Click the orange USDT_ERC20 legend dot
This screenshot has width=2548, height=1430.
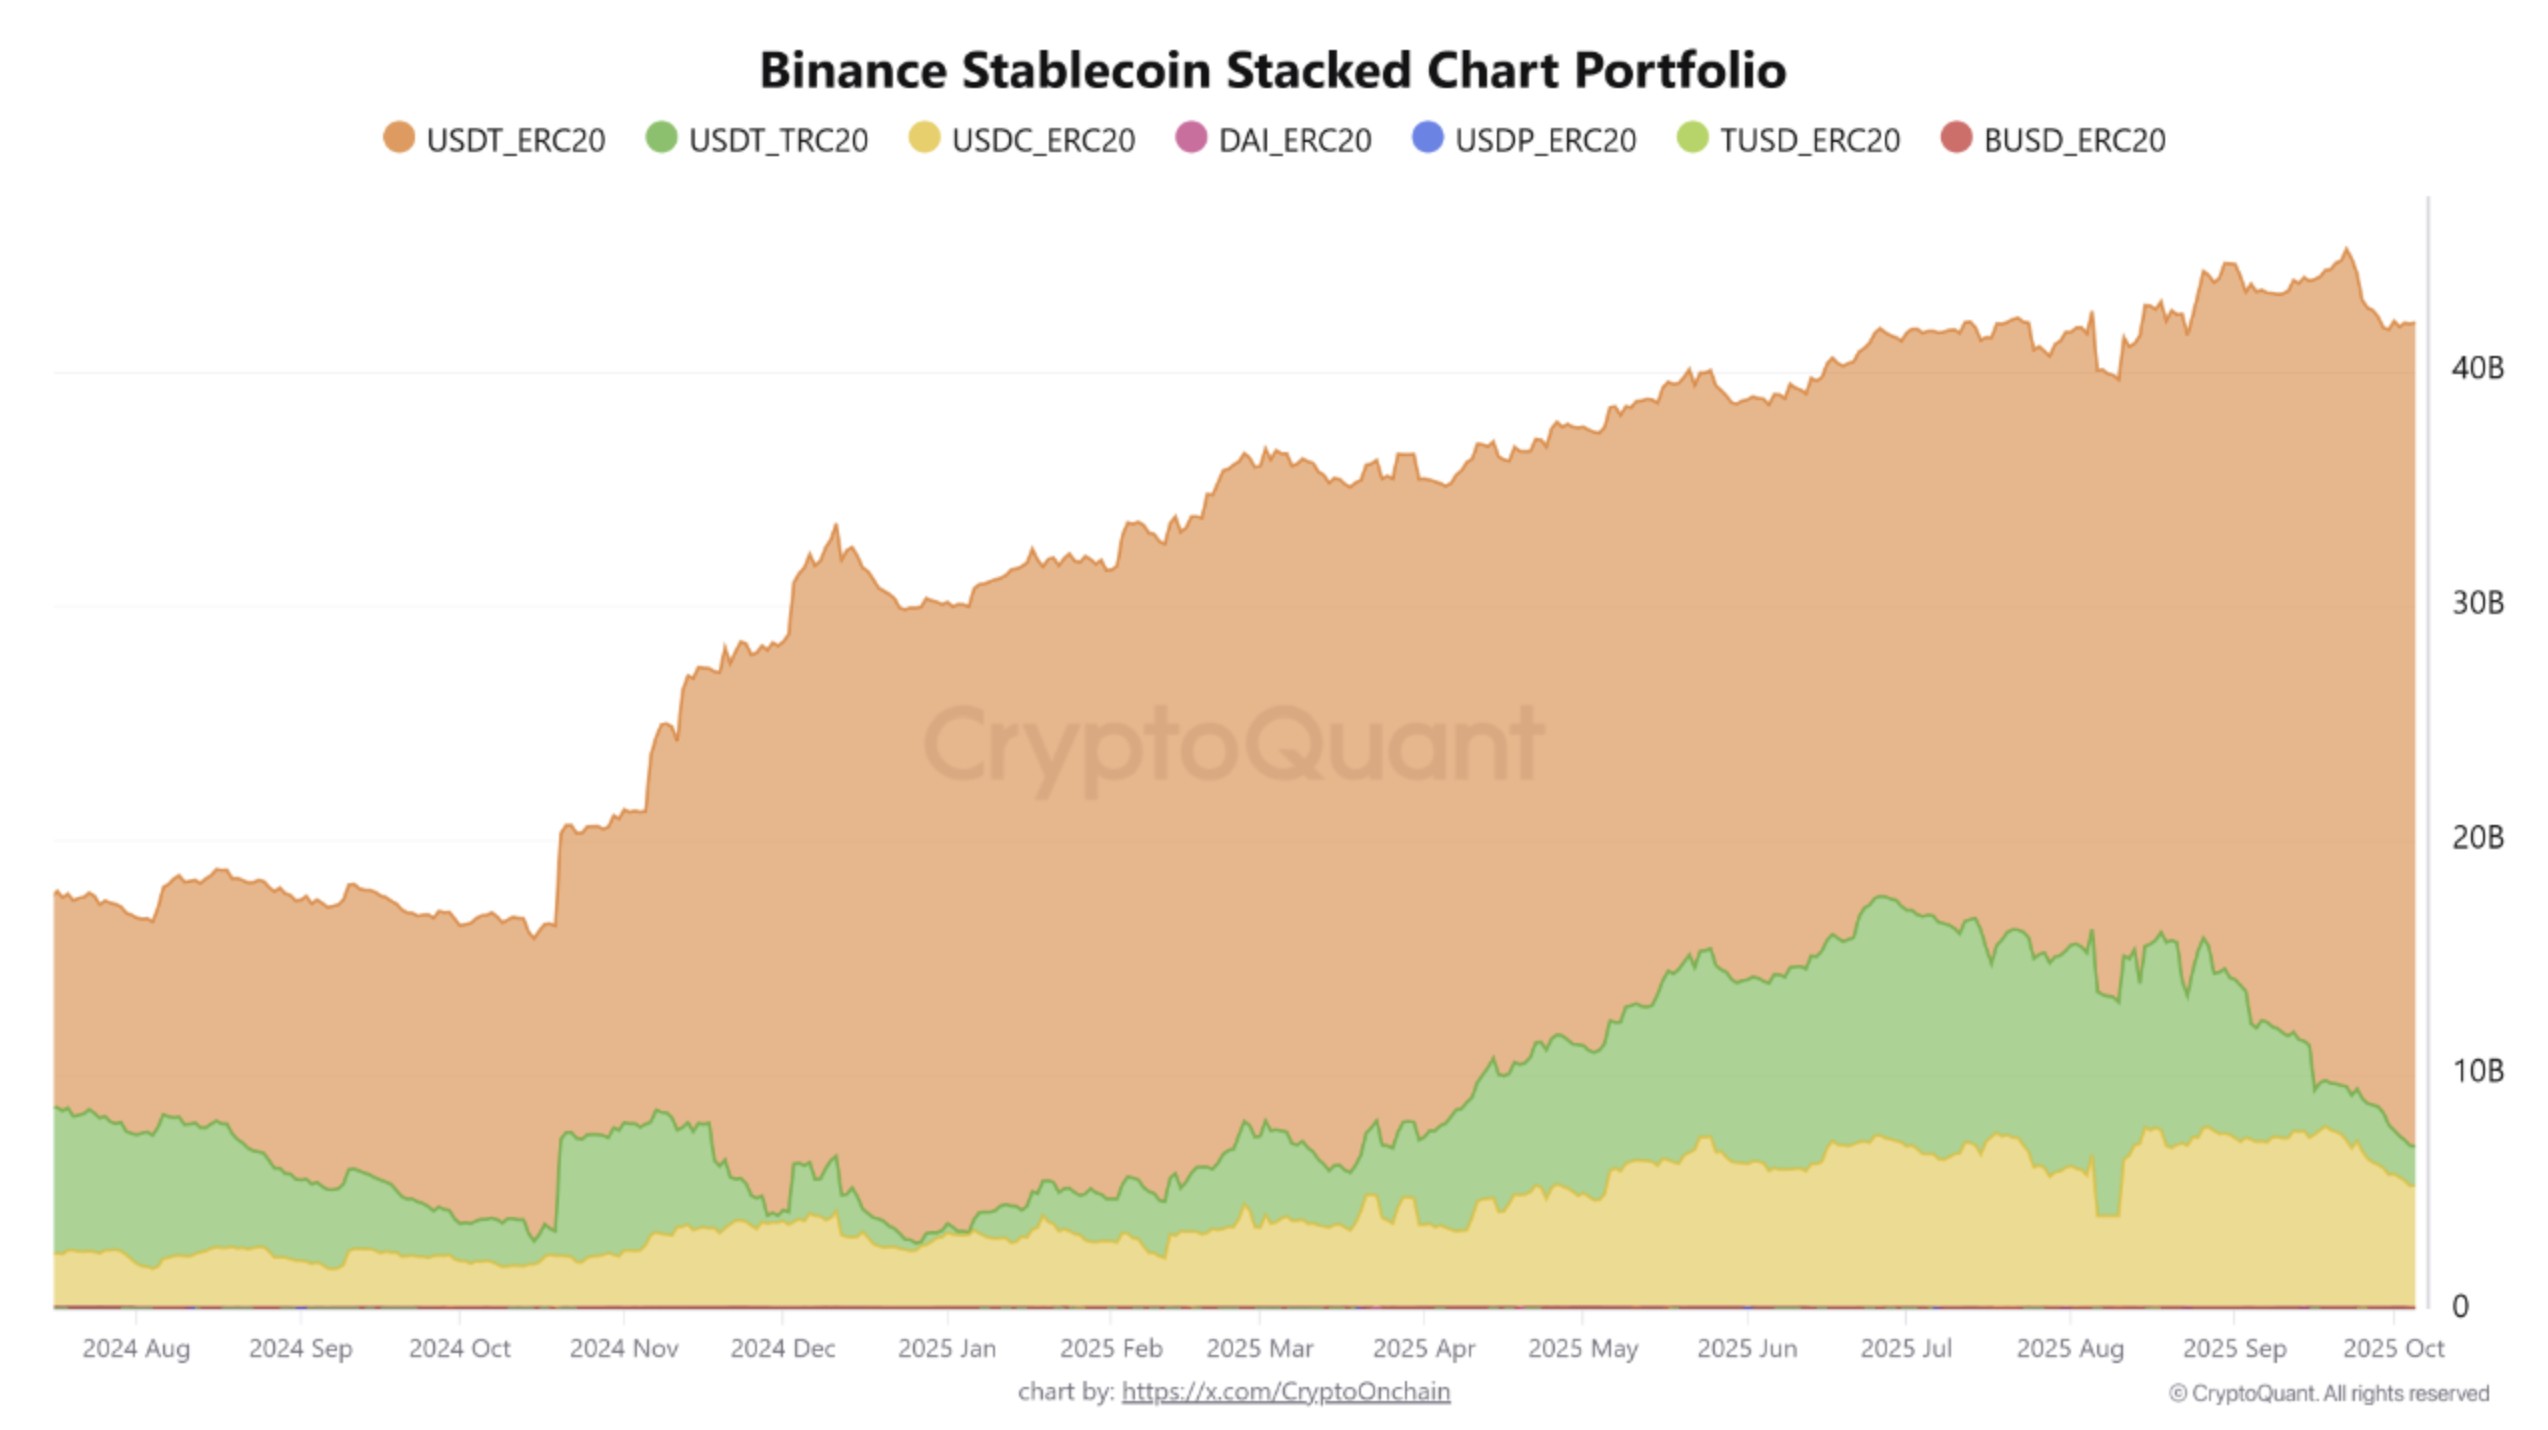point(399,138)
